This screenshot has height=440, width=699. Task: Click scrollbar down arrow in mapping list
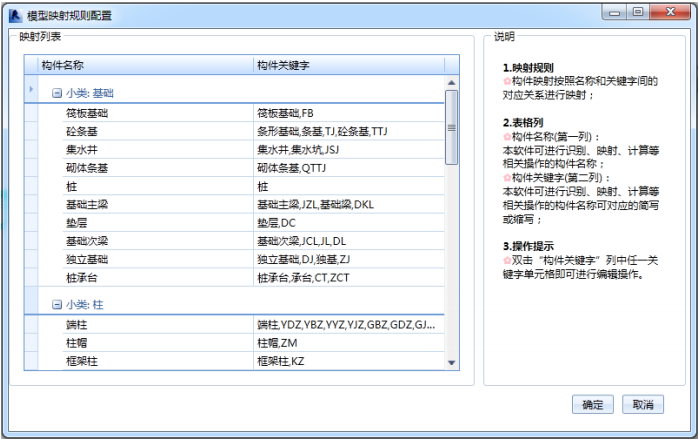point(452,363)
